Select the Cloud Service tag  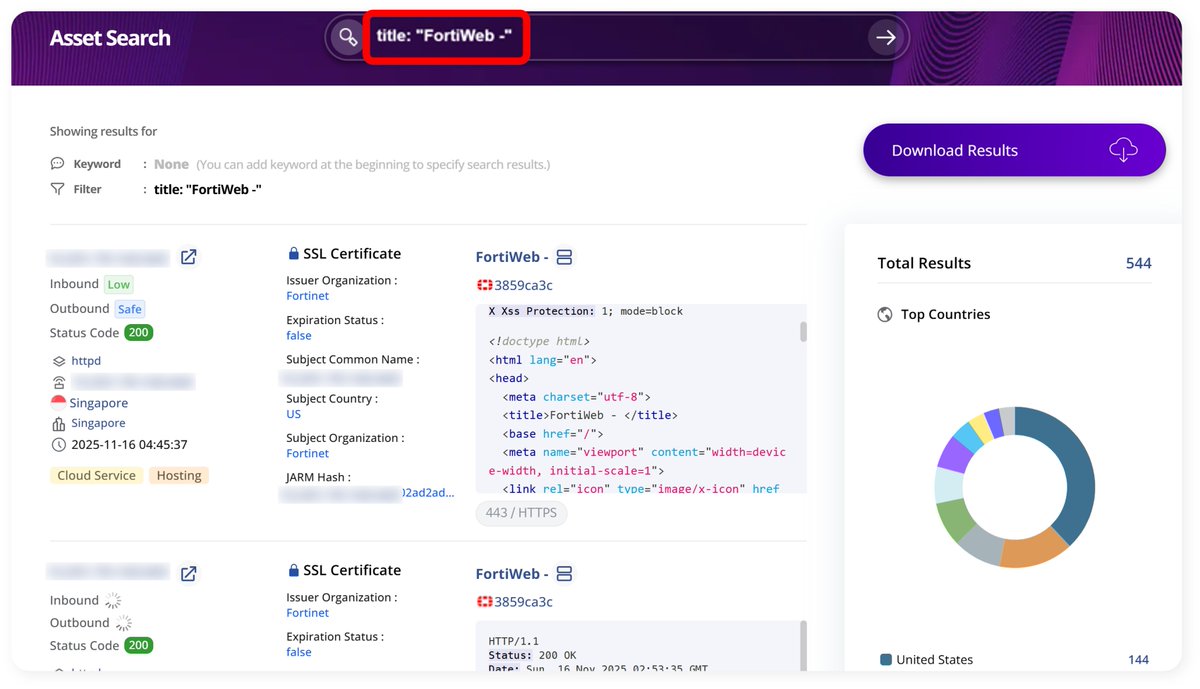[x=96, y=476]
